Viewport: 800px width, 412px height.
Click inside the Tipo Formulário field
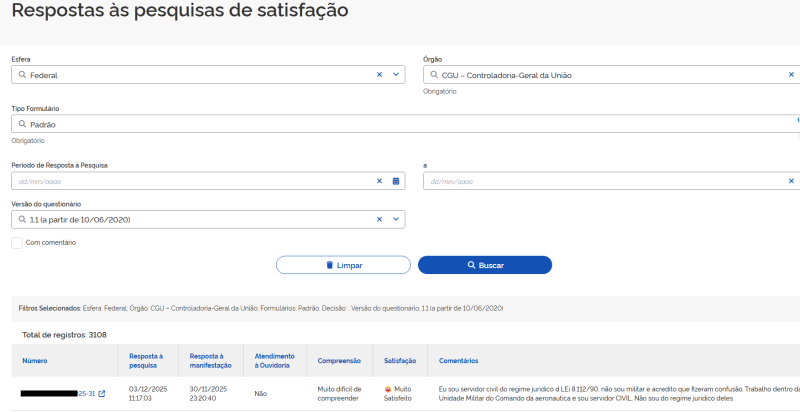pos(400,124)
